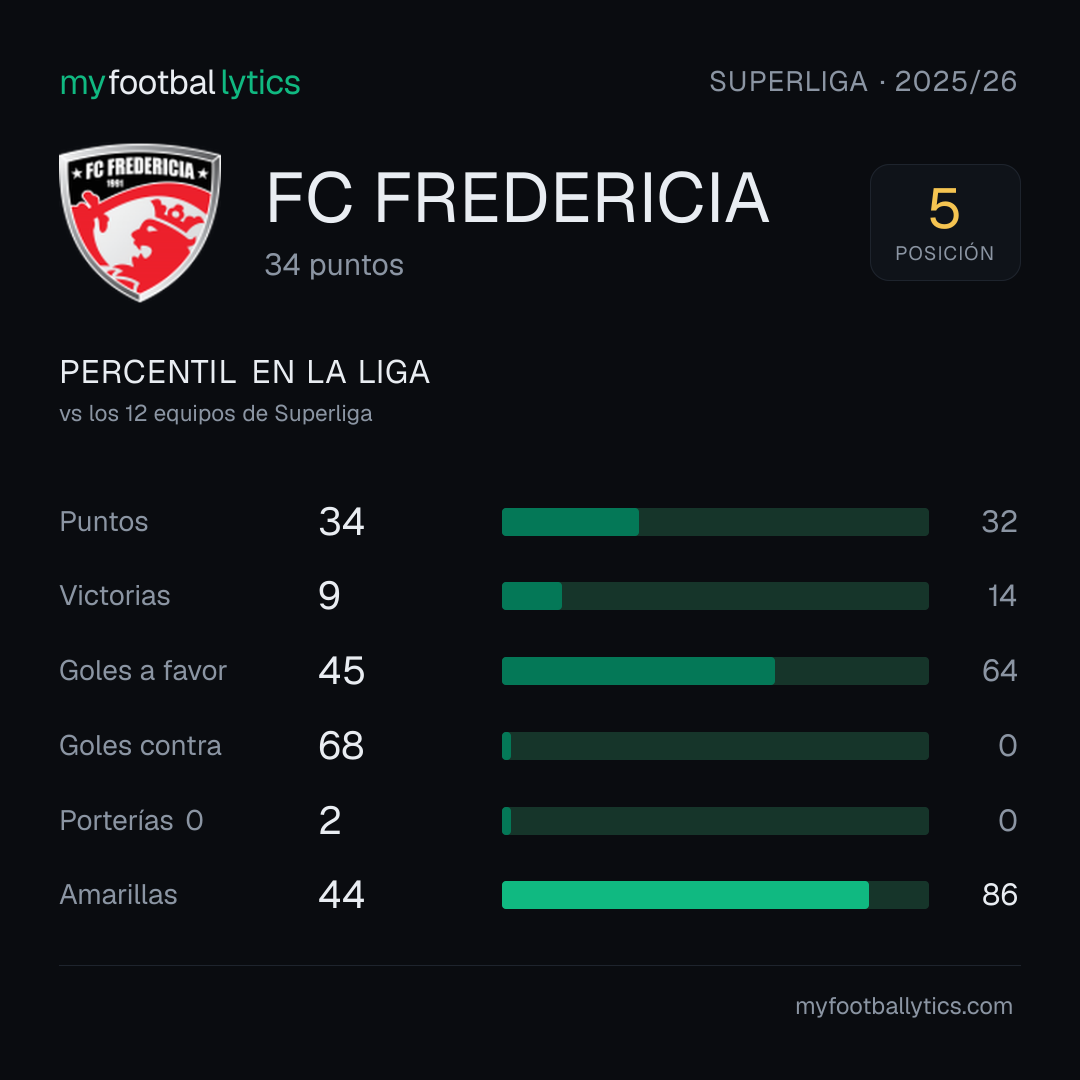The height and width of the screenshot is (1080, 1080).
Task: Click the FC FREDERICIA team title
Action: click(x=517, y=198)
